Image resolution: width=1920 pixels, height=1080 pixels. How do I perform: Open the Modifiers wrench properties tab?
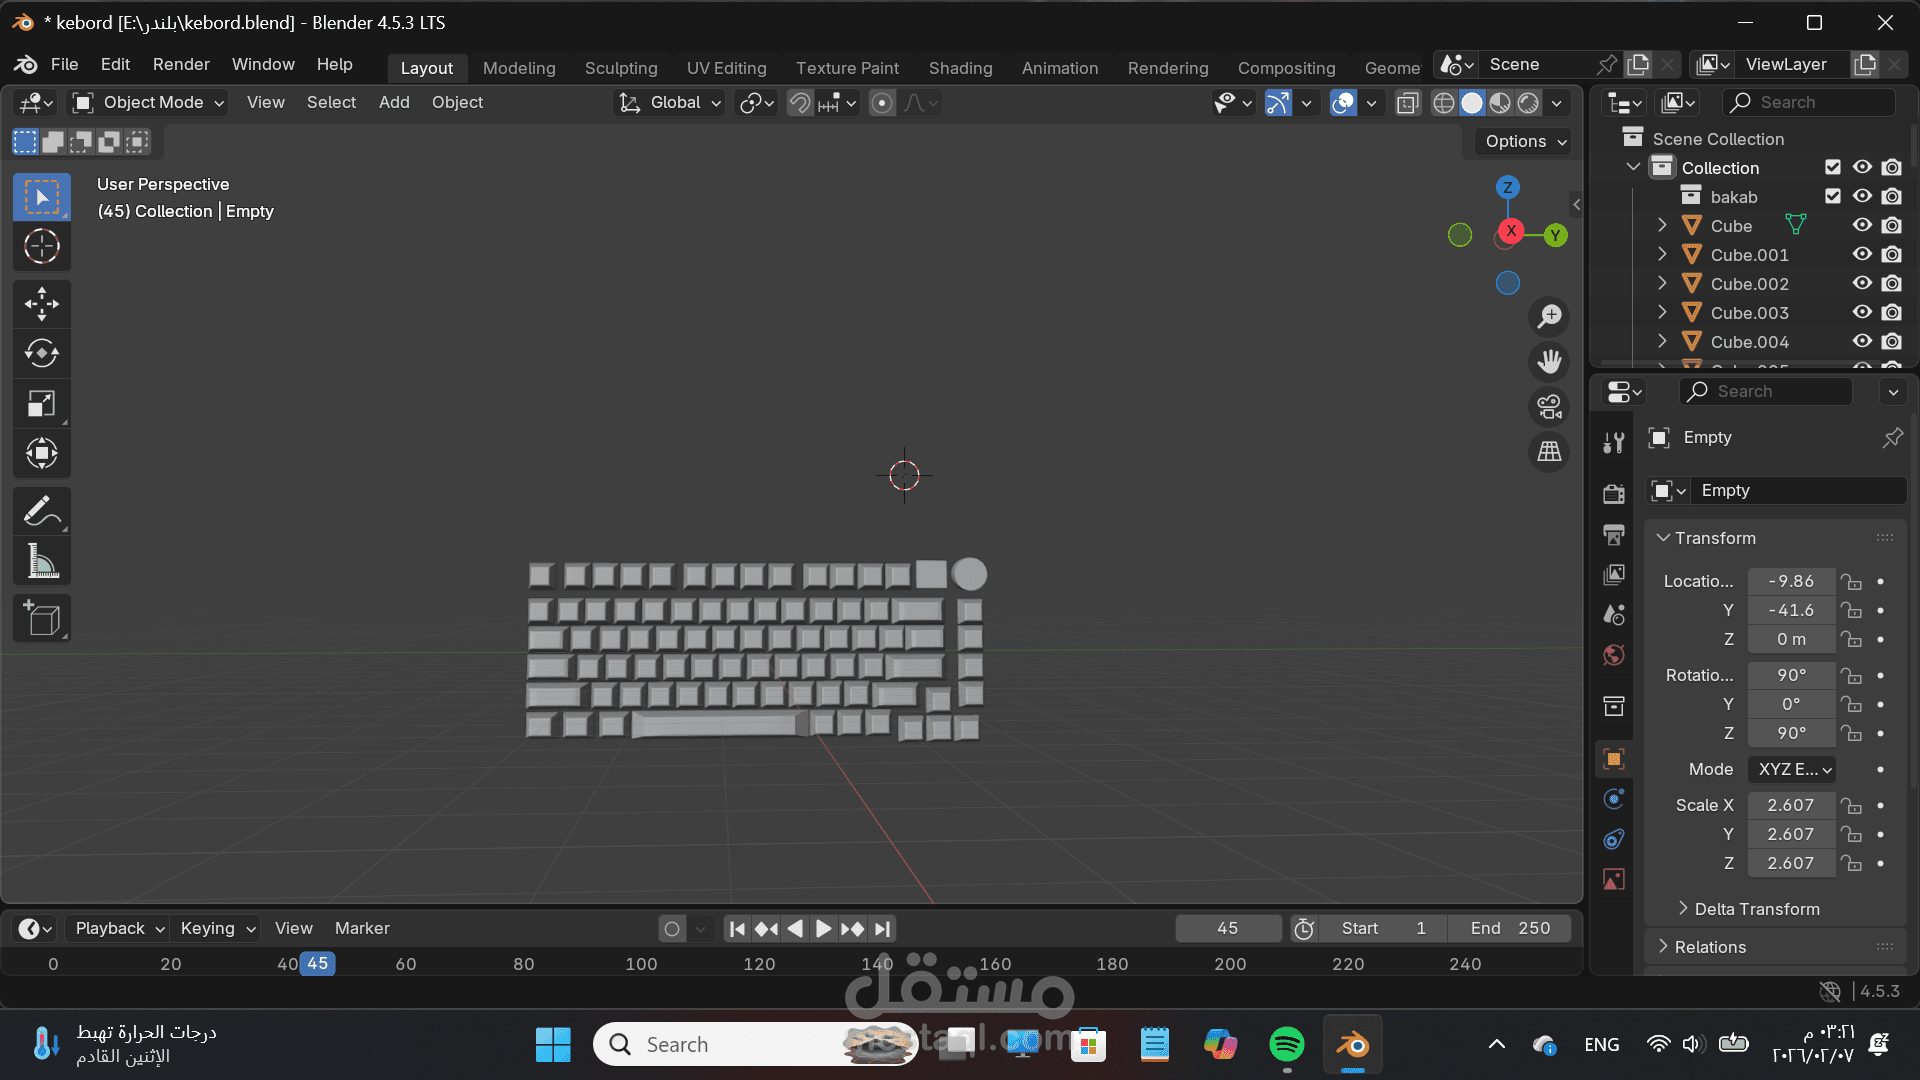pos(1613,442)
